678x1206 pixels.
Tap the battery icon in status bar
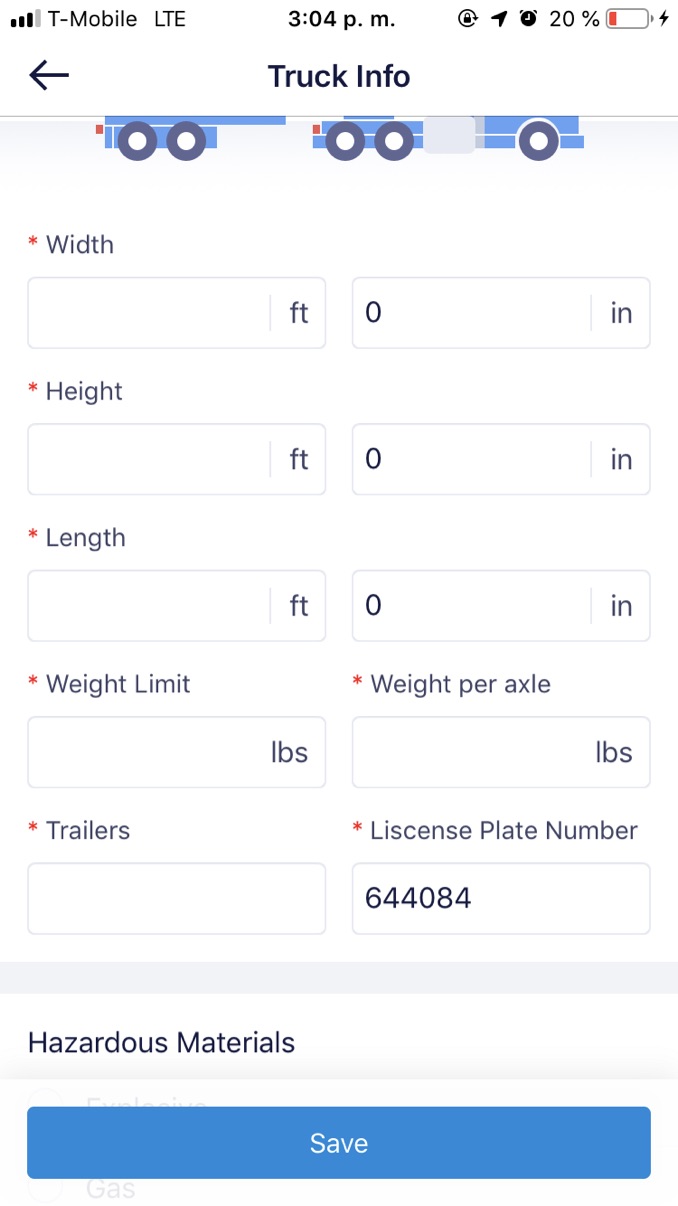(x=628, y=19)
